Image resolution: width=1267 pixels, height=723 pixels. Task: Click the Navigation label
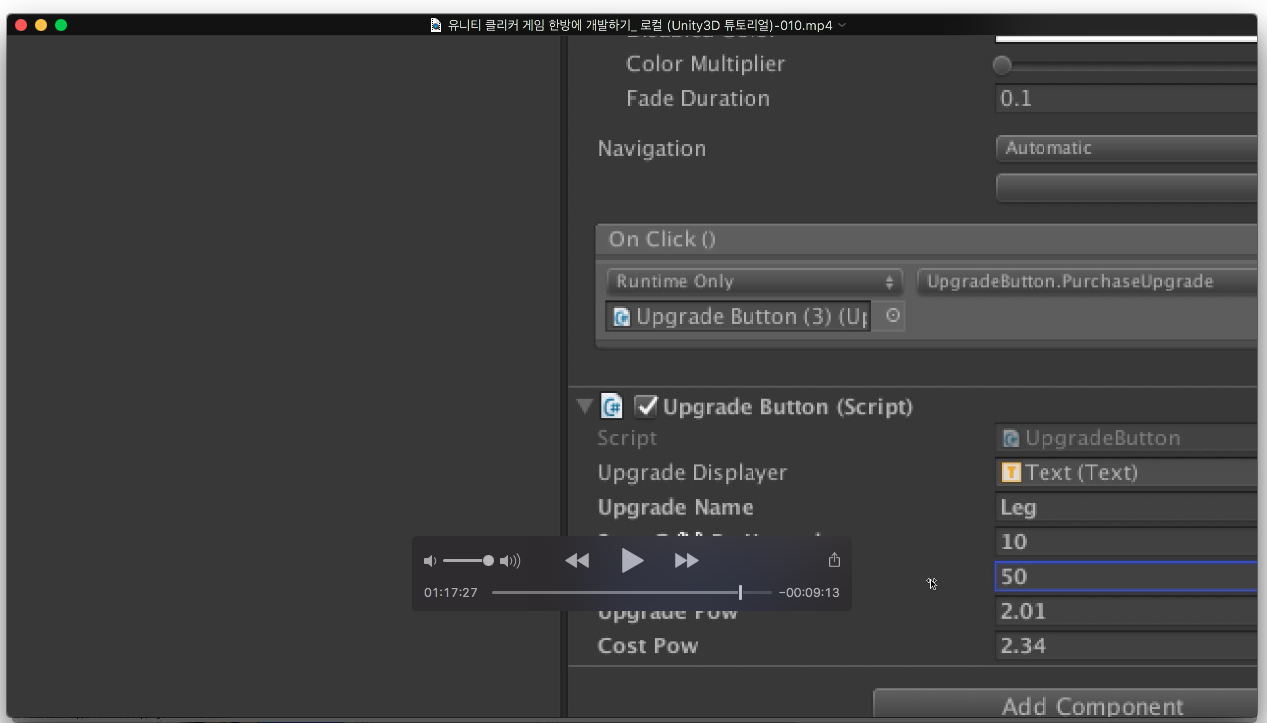point(651,149)
